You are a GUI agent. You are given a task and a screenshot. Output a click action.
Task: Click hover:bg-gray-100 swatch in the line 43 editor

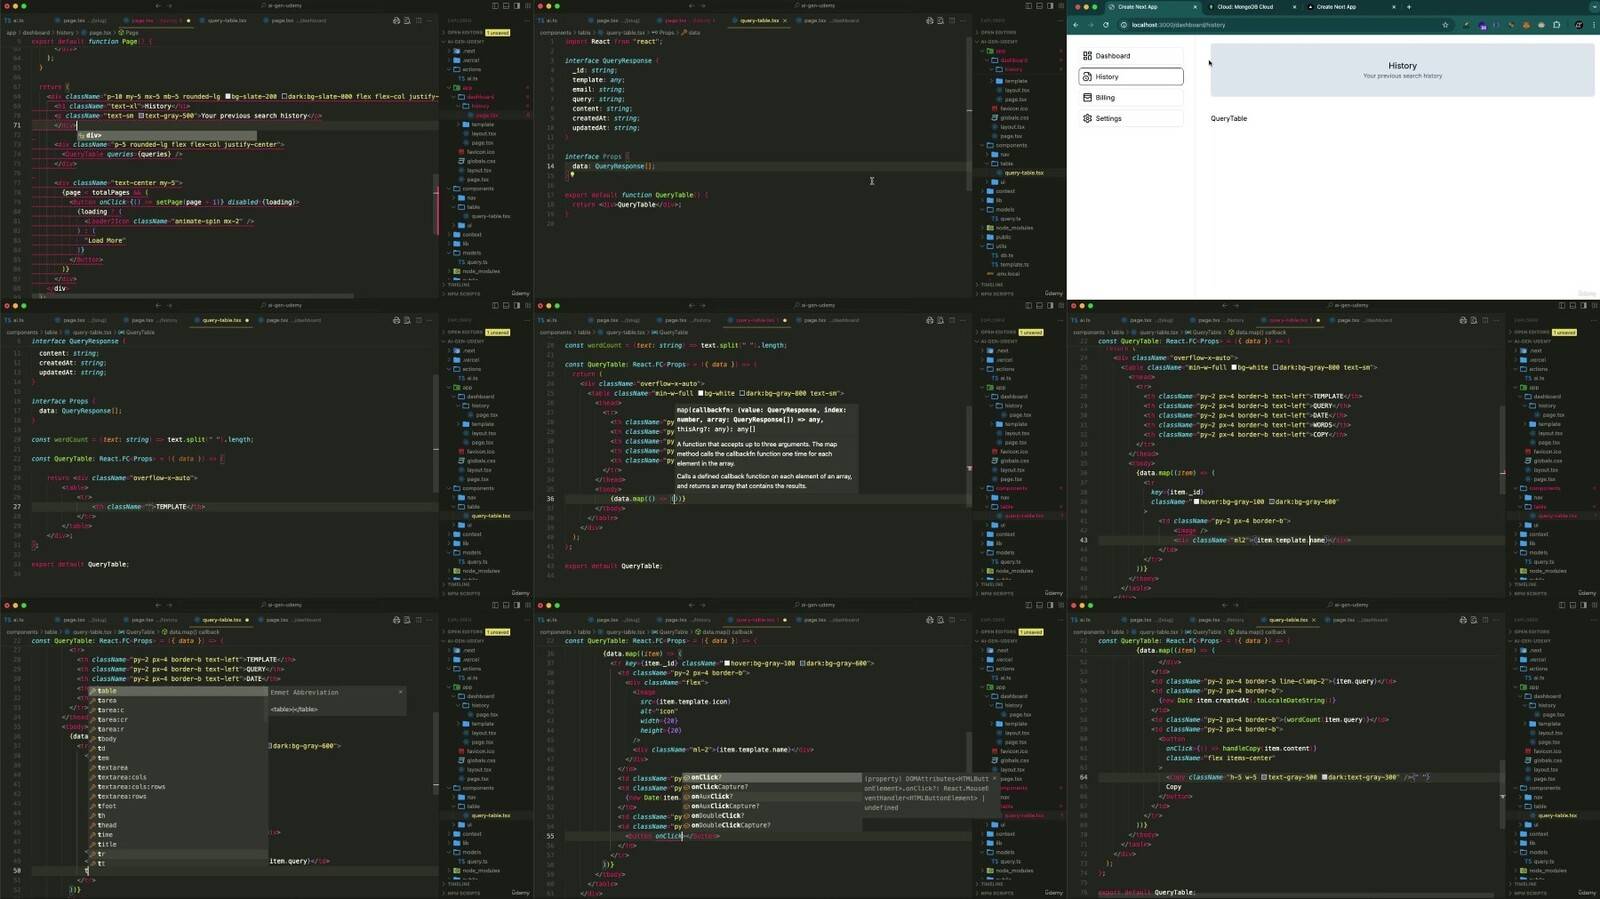tap(1197, 502)
